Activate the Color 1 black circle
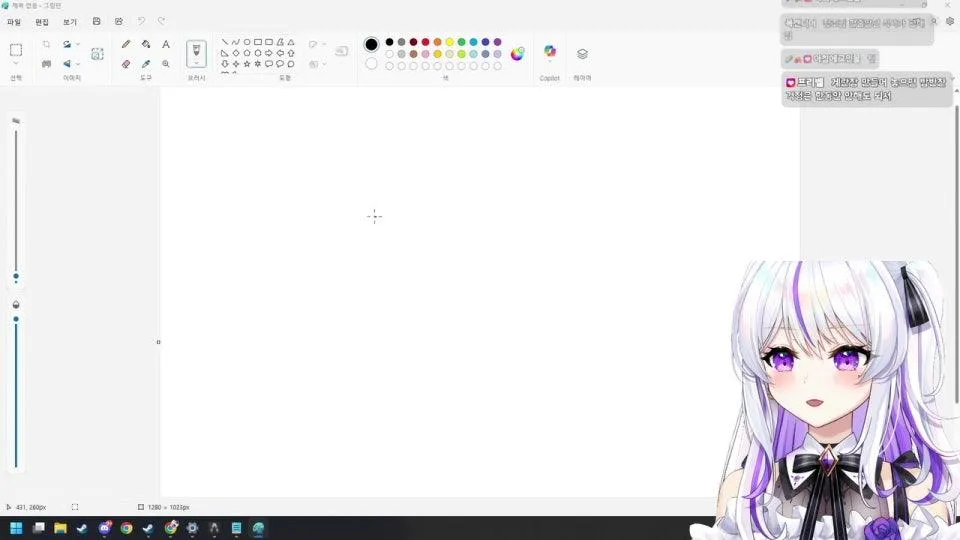The width and height of the screenshot is (960, 540). click(x=371, y=44)
